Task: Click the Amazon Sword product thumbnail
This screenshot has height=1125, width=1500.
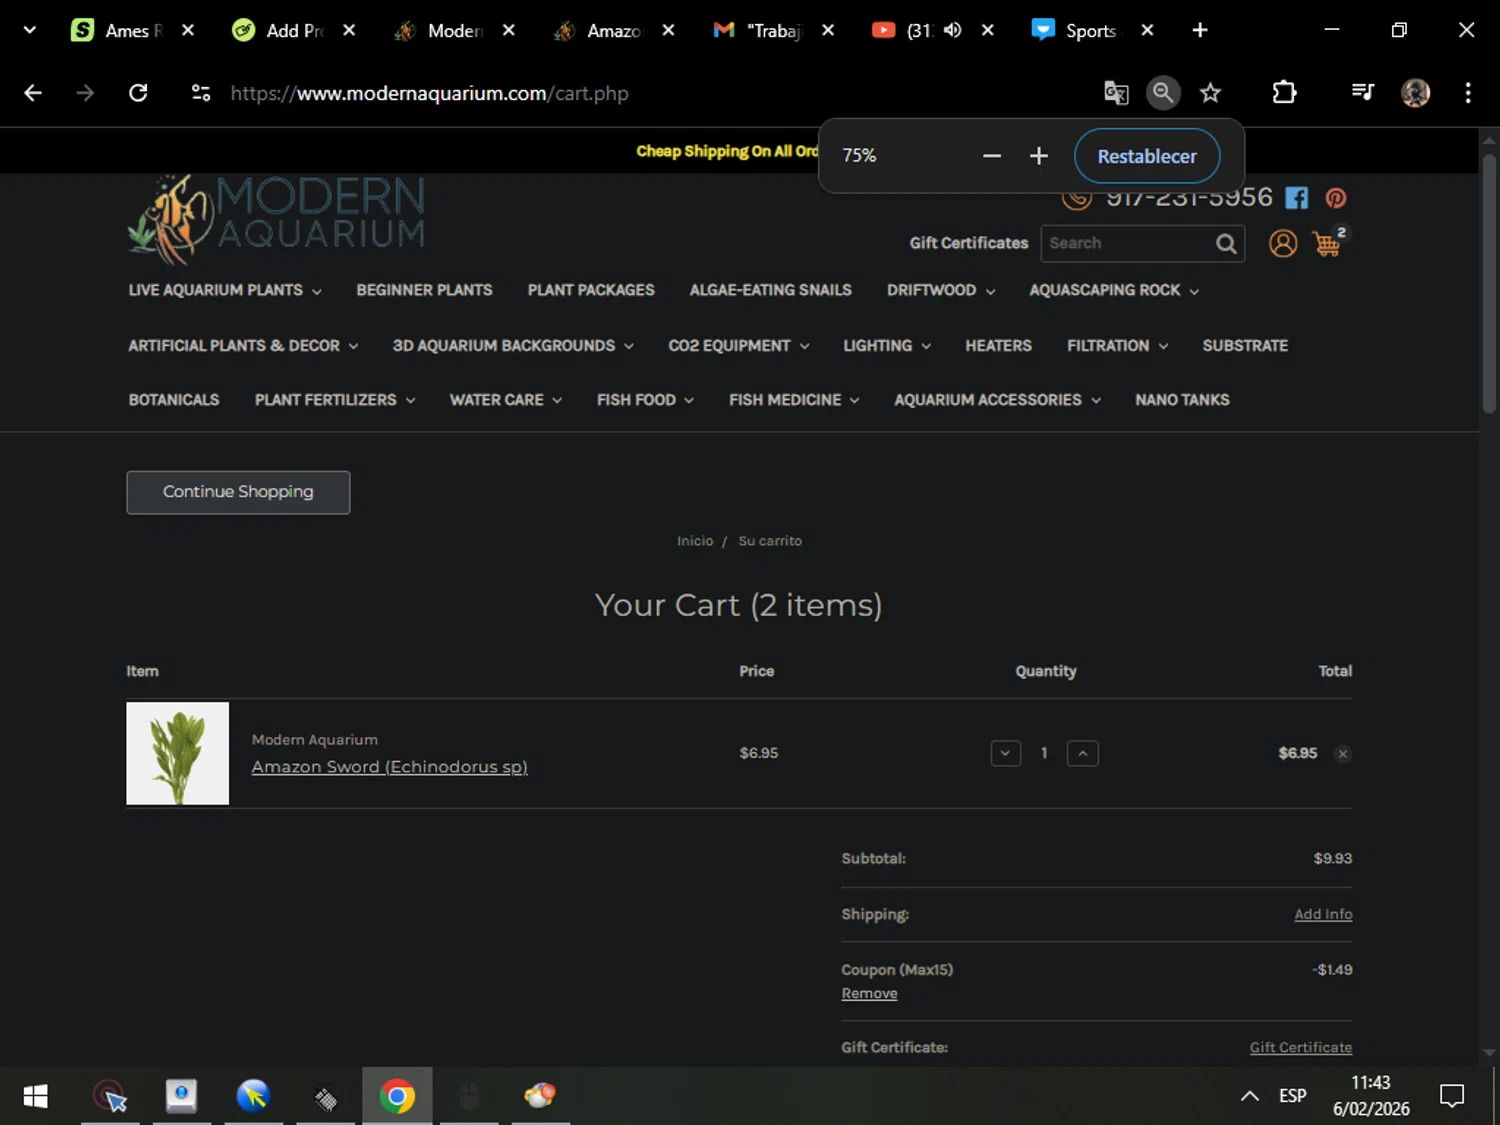Action: click(x=177, y=753)
